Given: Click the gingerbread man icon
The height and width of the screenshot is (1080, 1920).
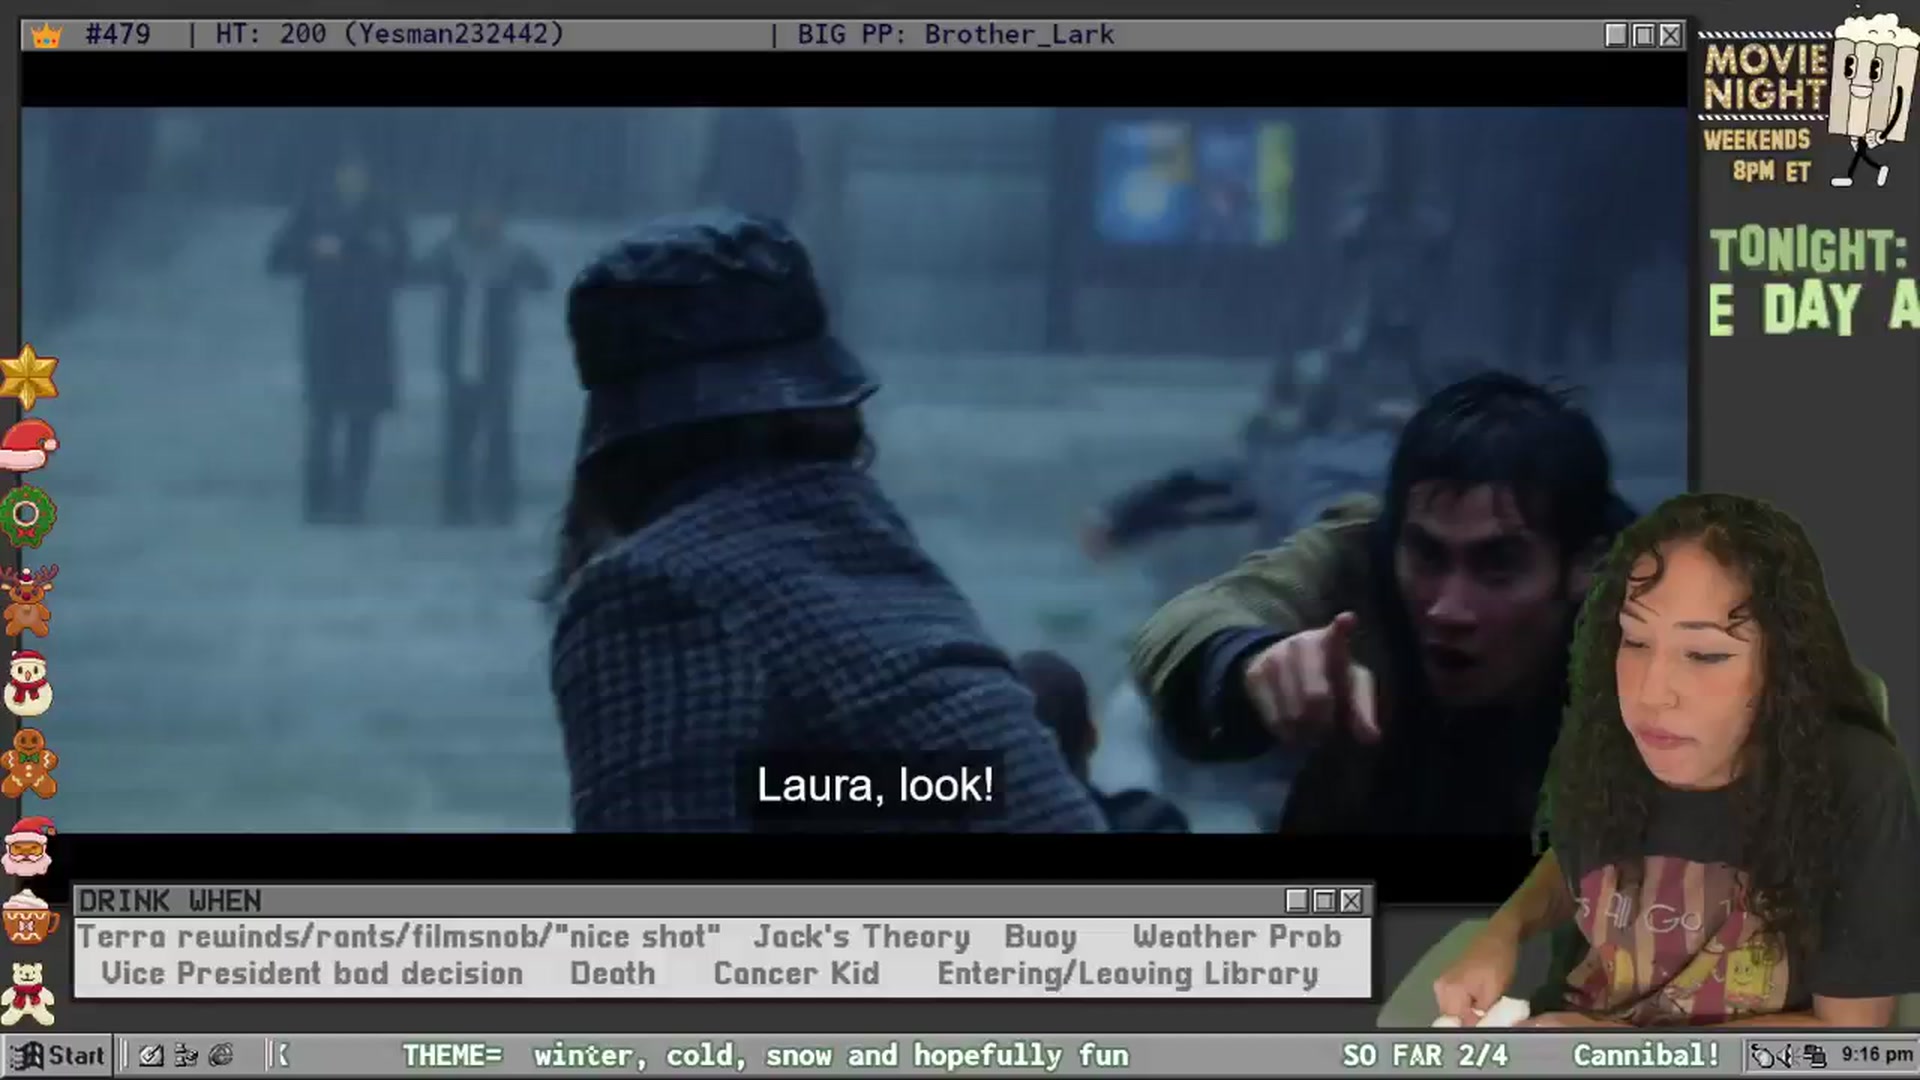Looking at the screenshot, I should [x=28, y=764].
